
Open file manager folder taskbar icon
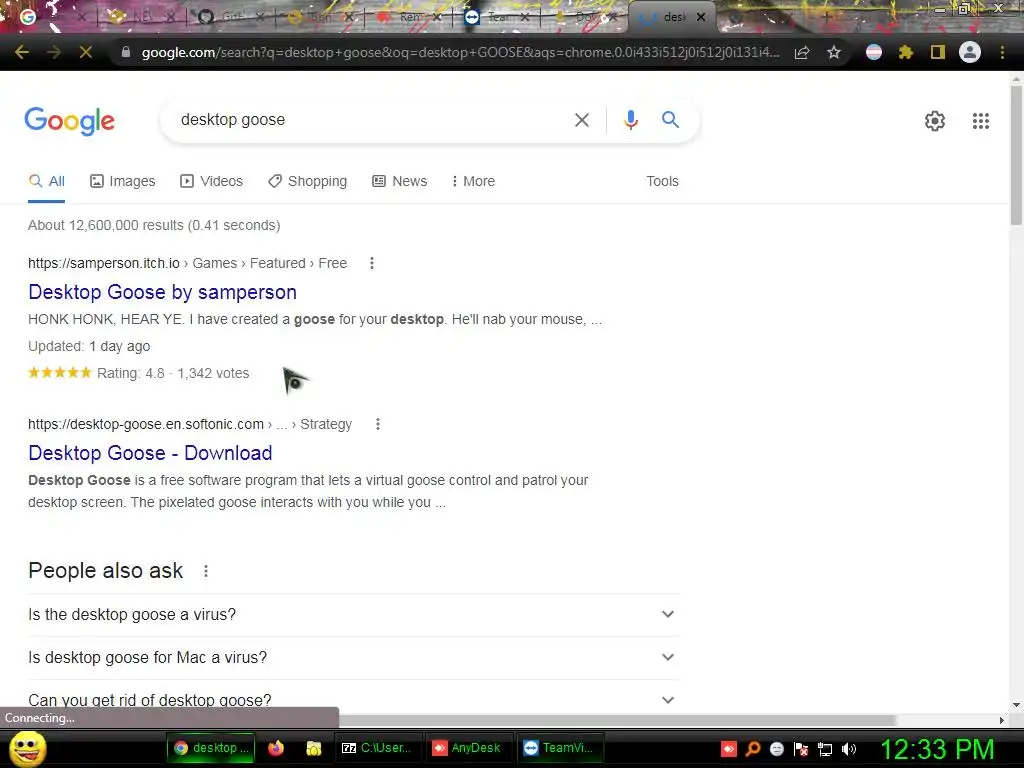[x=314, y=748]
